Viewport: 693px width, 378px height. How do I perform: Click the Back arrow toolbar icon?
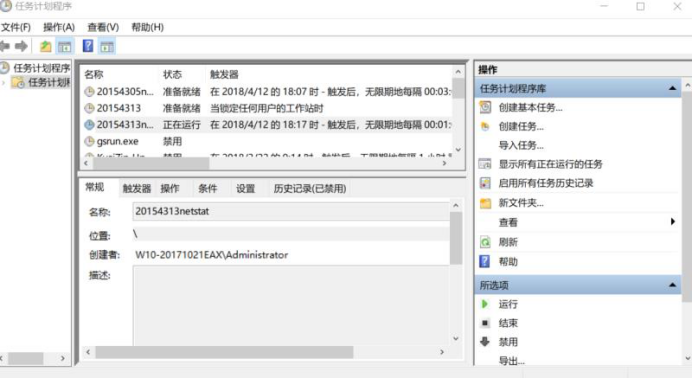(x=5, y=46)
